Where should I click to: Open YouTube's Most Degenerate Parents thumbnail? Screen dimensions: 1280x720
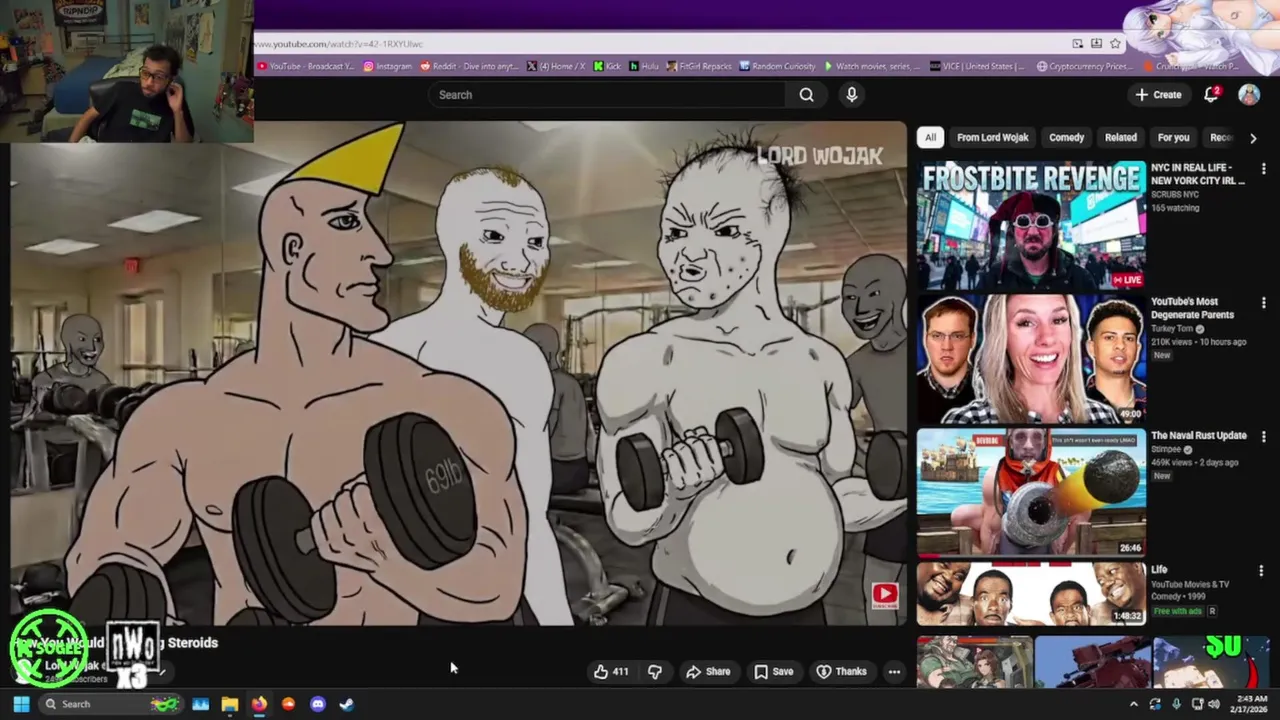(x=1031, y=359)
